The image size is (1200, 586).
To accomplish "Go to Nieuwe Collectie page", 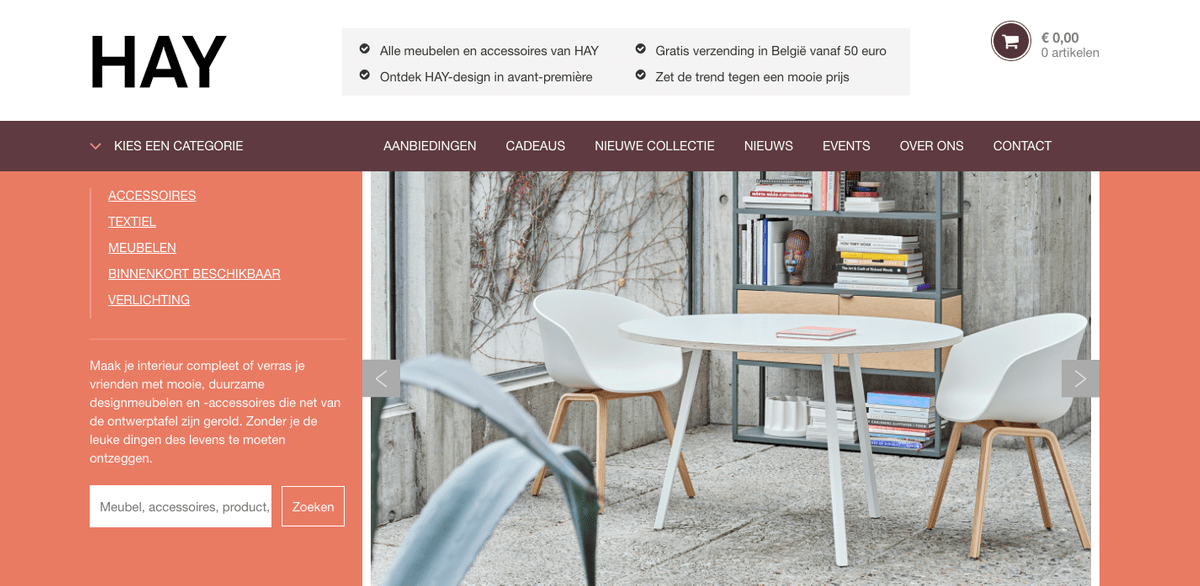I will point(654,146).
